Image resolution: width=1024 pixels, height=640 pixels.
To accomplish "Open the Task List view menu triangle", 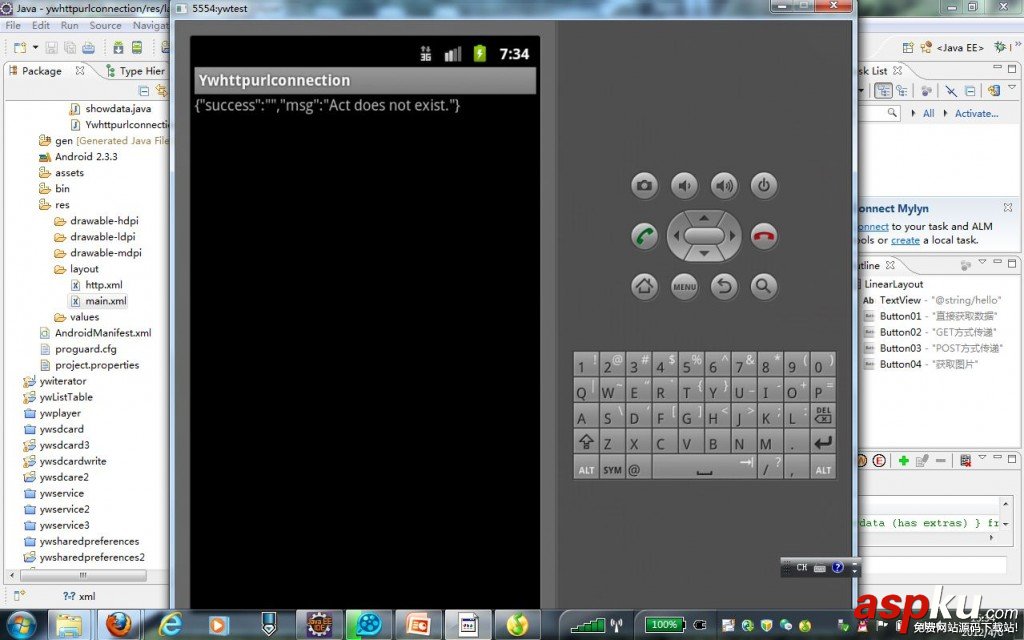I will [1012, 86].
